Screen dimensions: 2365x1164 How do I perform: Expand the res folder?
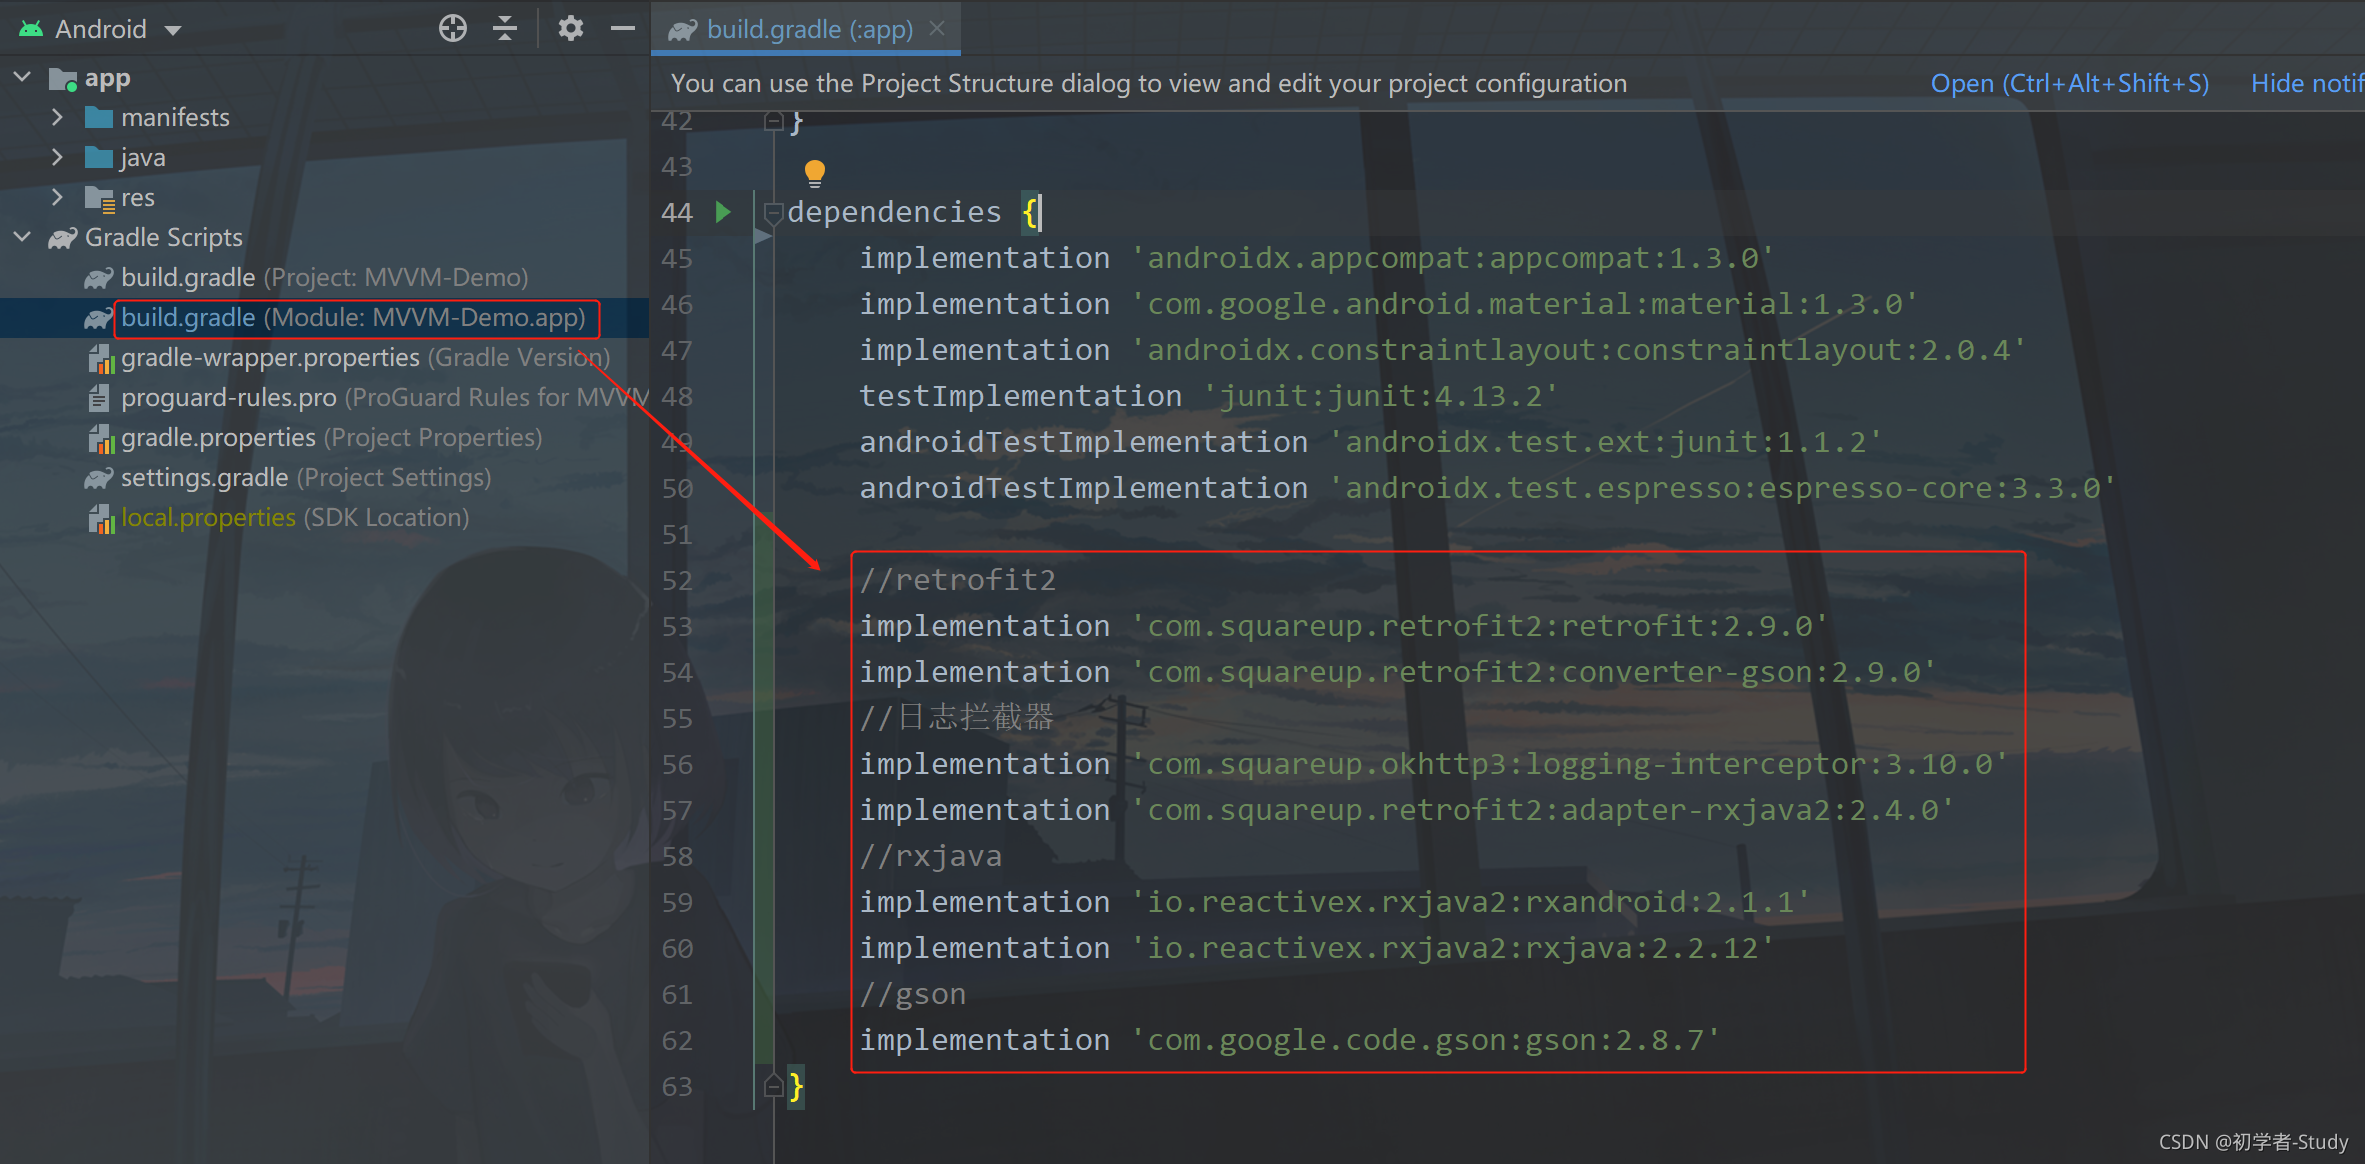57,197
